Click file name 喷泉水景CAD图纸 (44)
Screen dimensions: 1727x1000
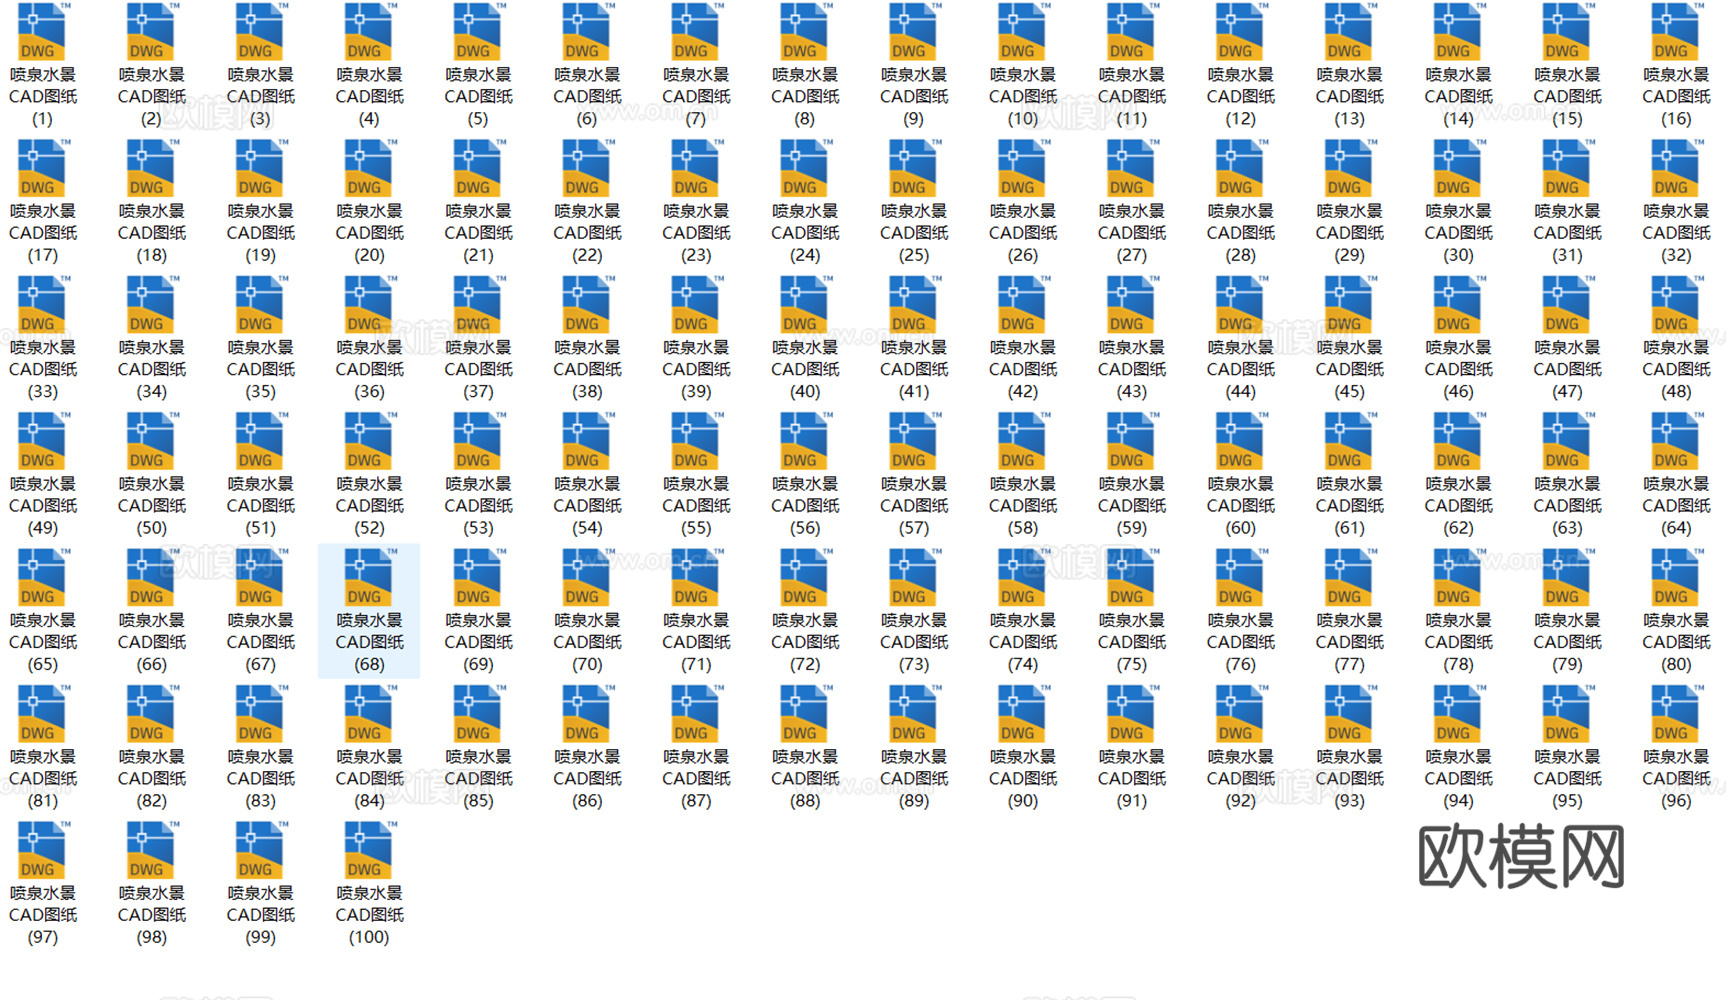(1240, 370)
